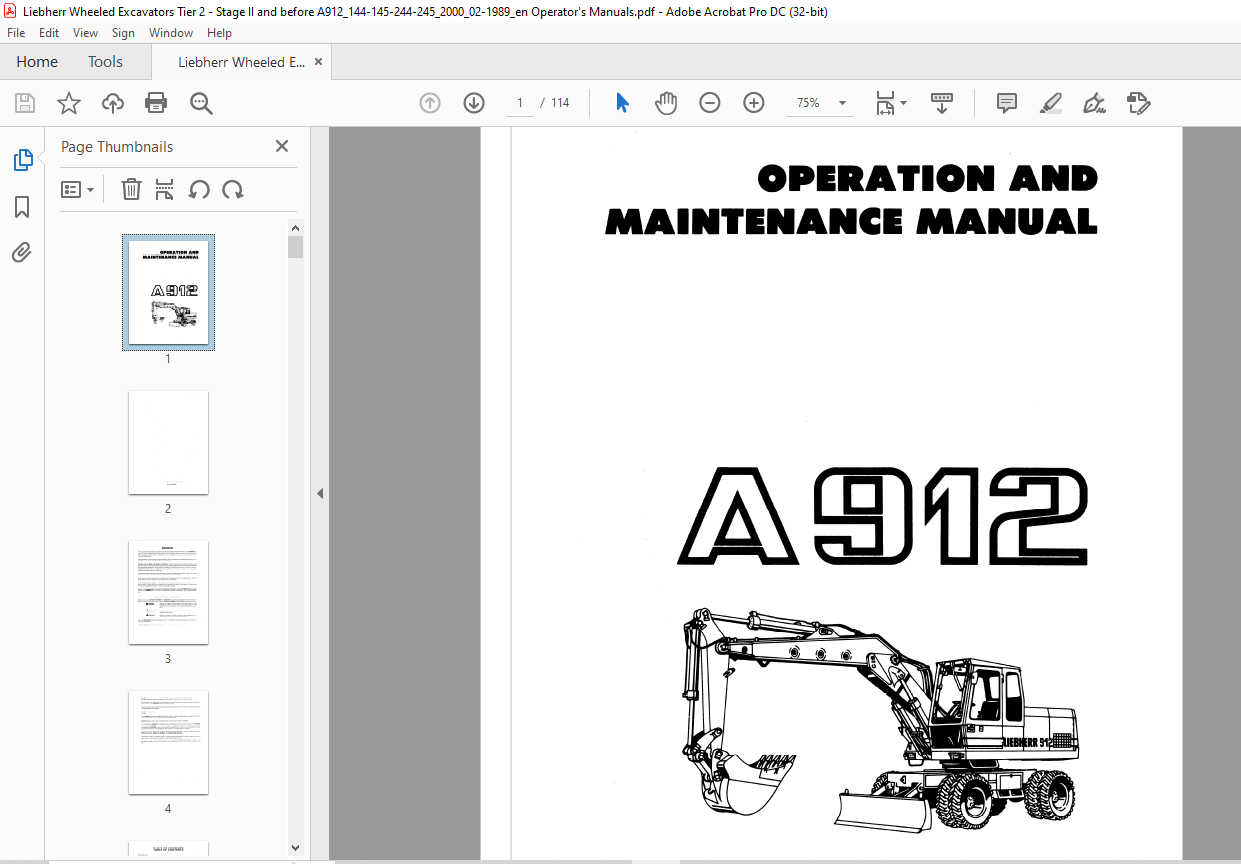Switch to the Tools tab
Screen dimensions: 1241x864
[105, 62]
